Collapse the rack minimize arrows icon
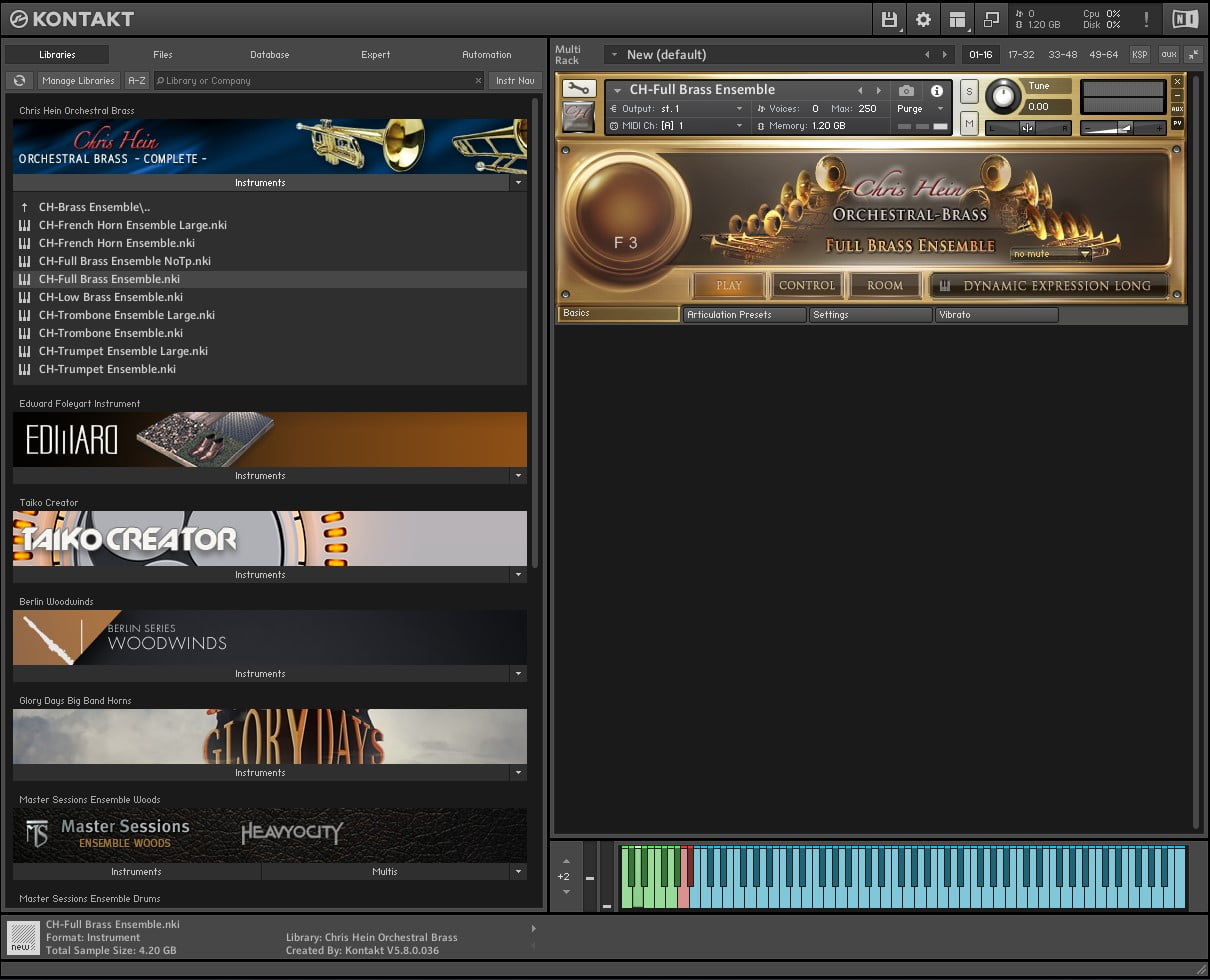Image resolution: width=1210 pixels, height=980 pixels. coord(1194,55)
